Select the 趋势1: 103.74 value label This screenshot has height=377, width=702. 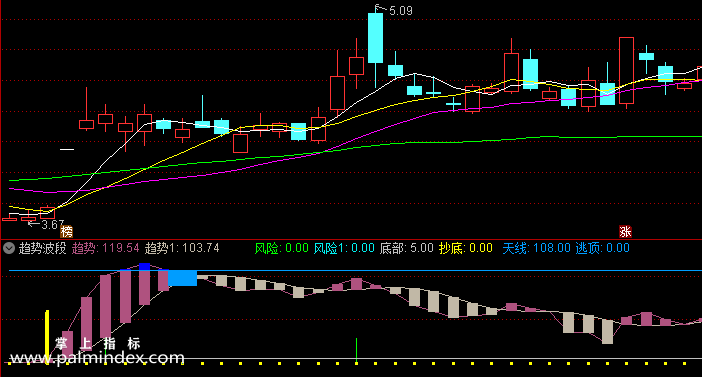[x=182, y=248]
